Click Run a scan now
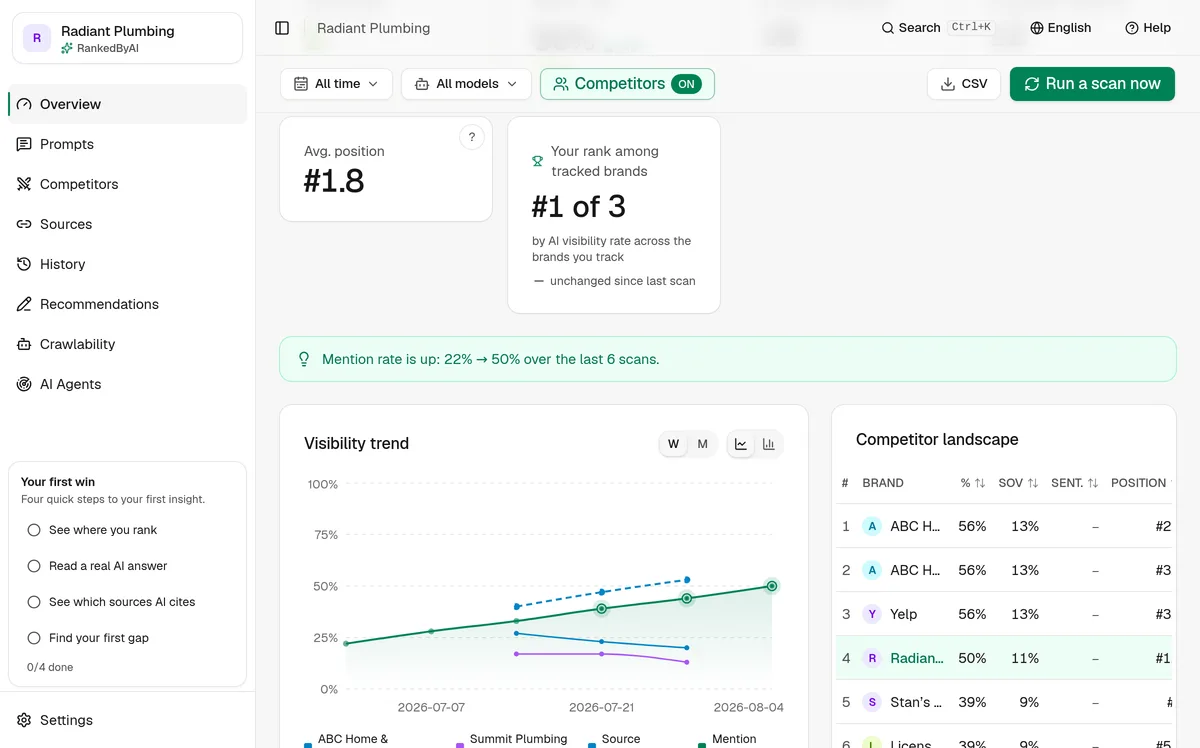 (1092, 84)
